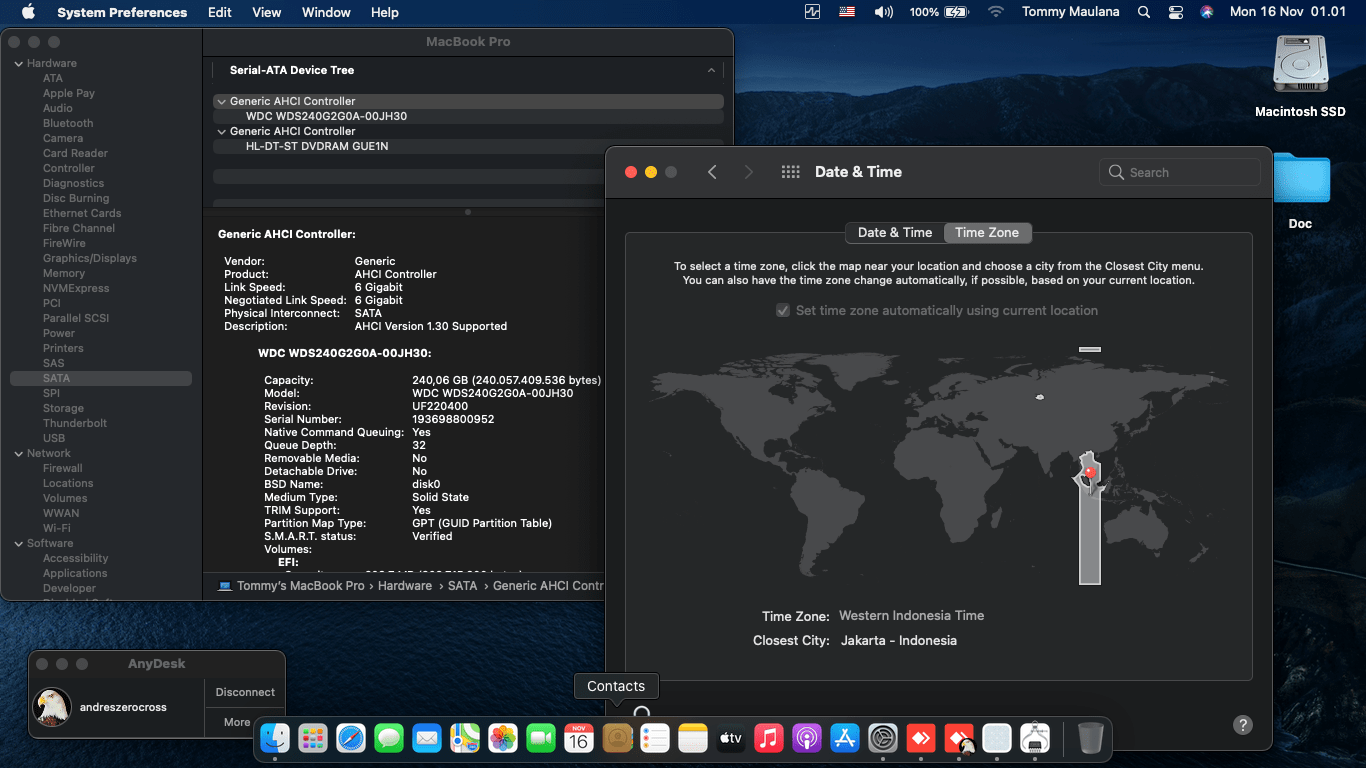The height and width of the screenshot is (768, 1366).
Task: Open the Apple menu
Action: [28, 12]
